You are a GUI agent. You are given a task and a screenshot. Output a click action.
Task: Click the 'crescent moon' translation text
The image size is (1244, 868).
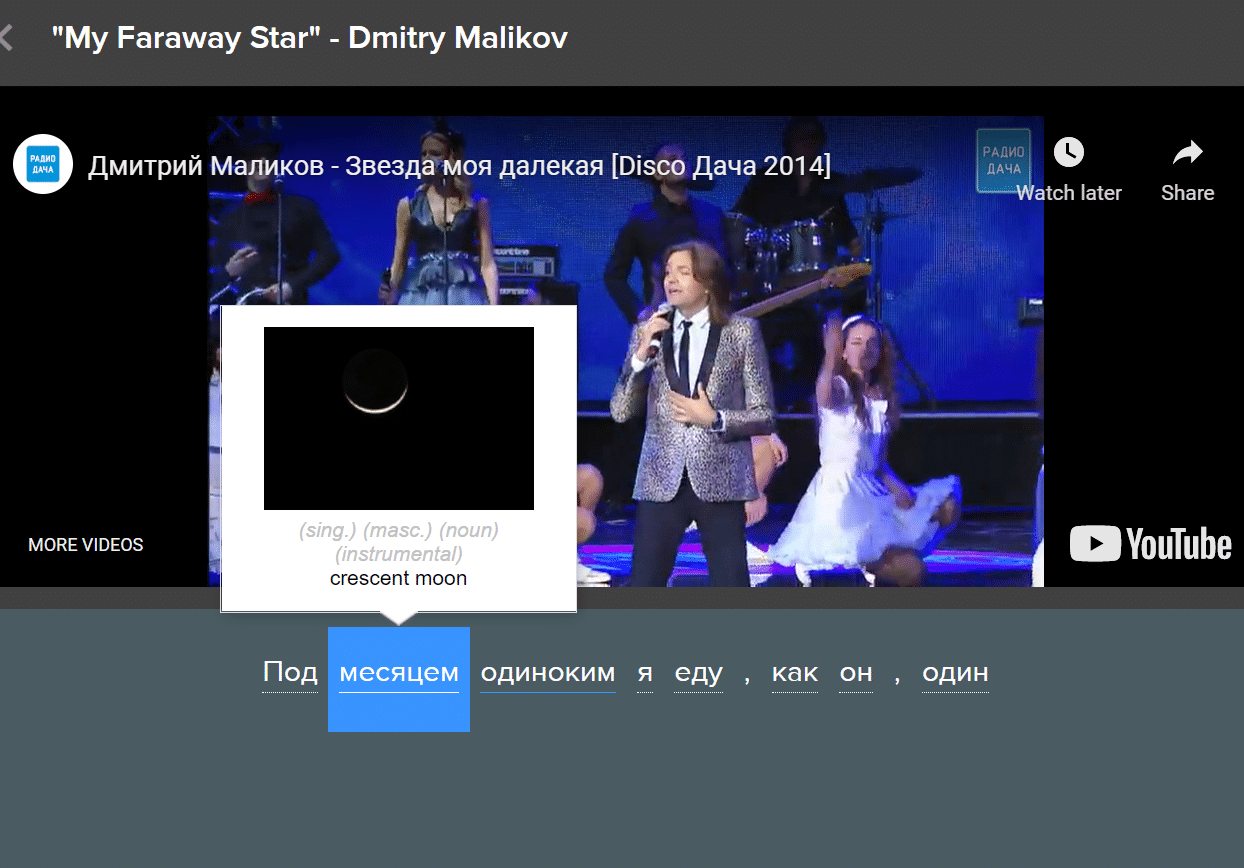tap(398, 579)
